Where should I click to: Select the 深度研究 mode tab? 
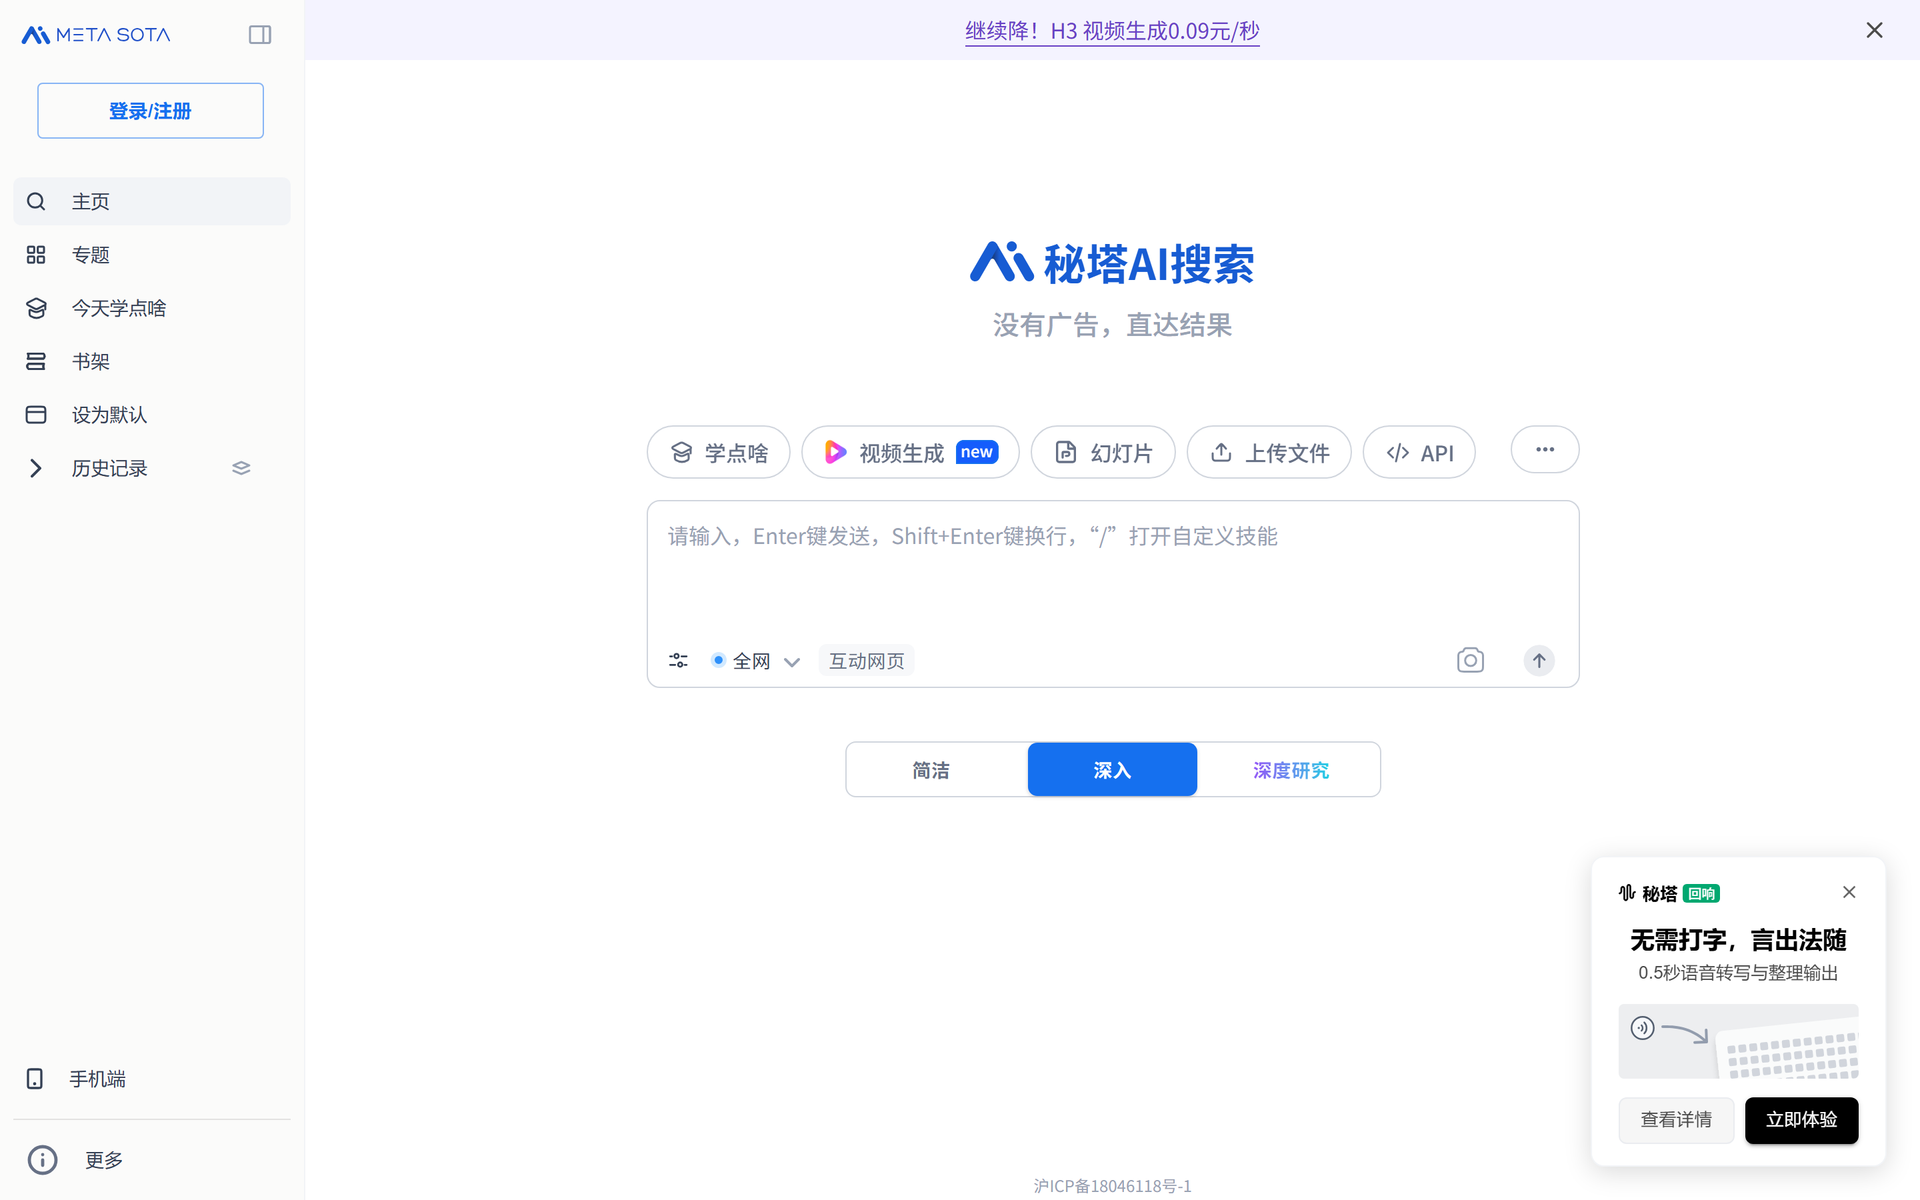tap(1291, 770)
